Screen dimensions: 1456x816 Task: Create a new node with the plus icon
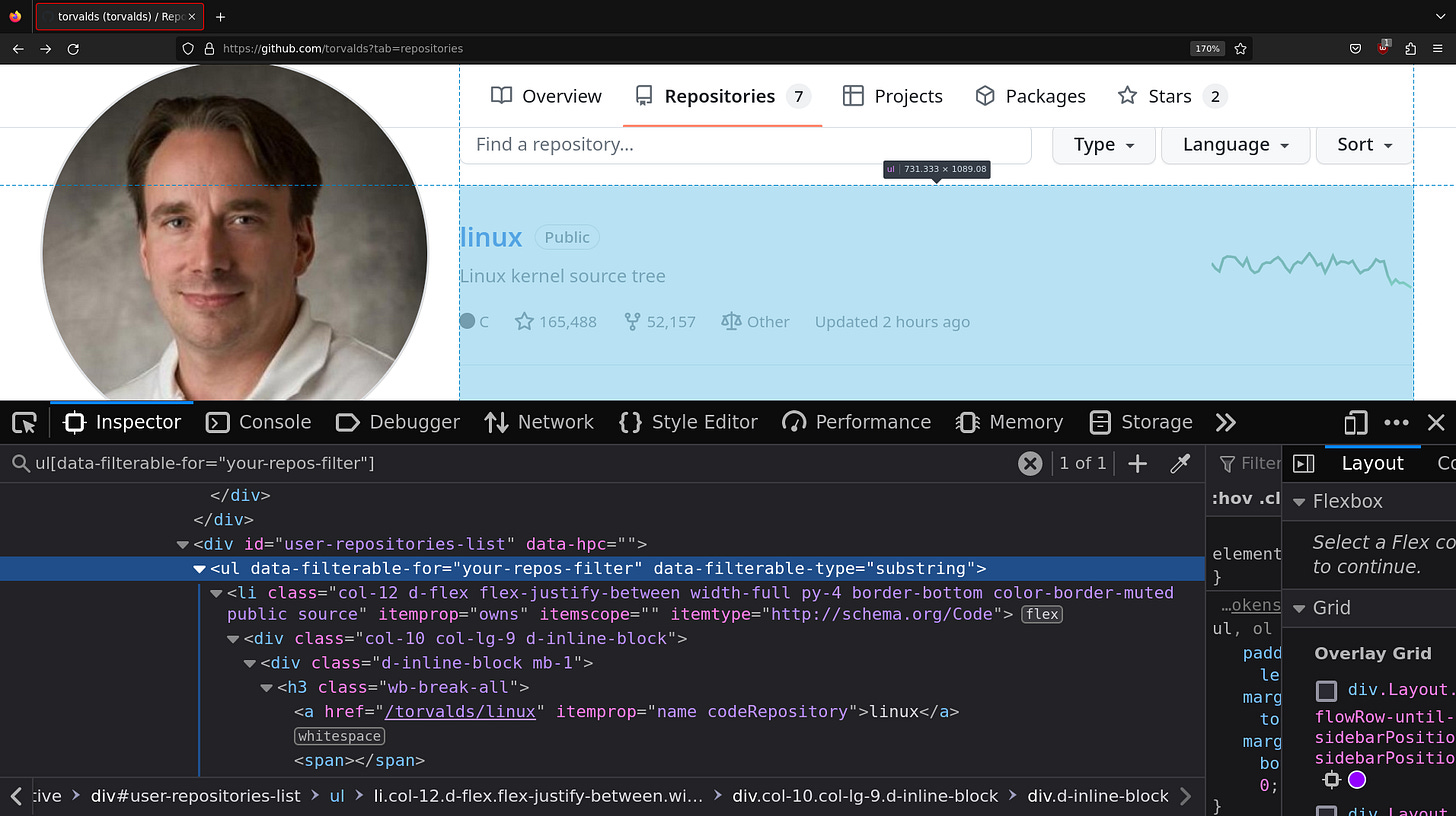(x=1137, y=463)
